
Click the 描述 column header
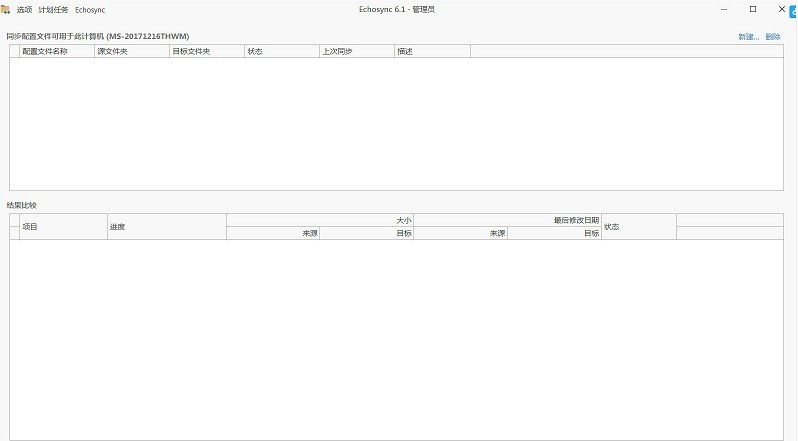(432, 51)
